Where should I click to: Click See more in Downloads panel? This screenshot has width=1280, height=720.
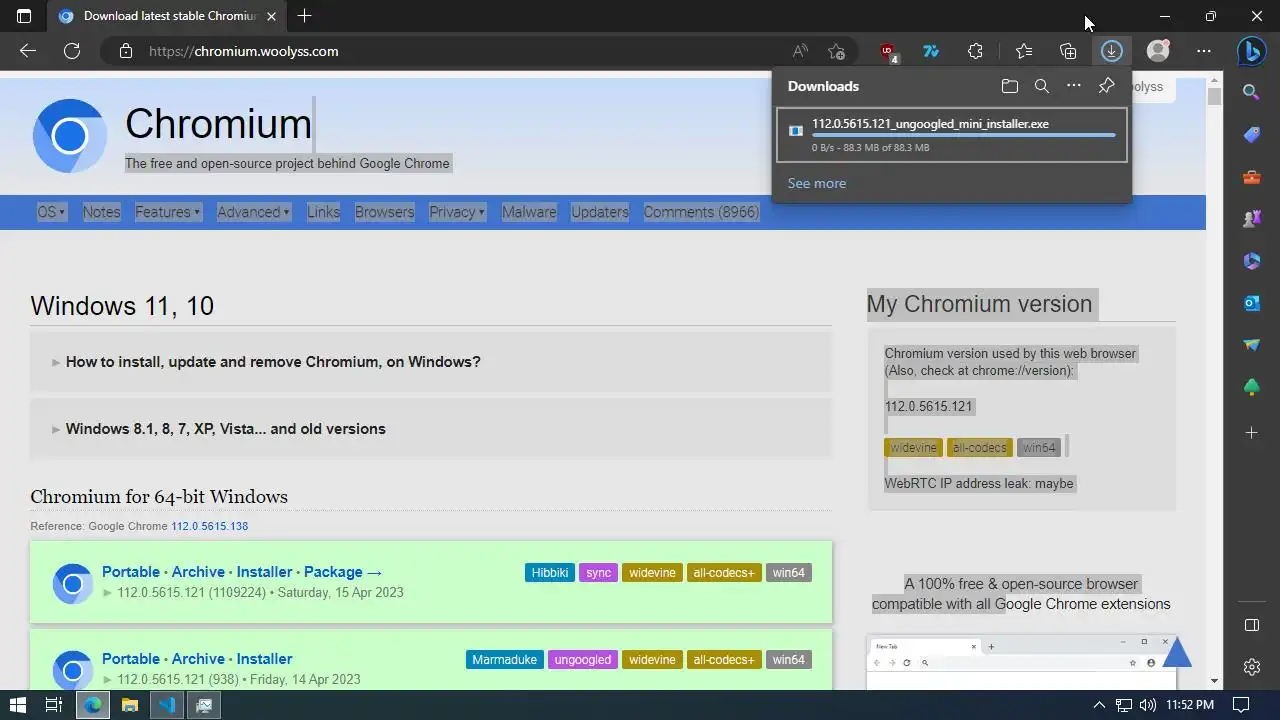(817, 183)
